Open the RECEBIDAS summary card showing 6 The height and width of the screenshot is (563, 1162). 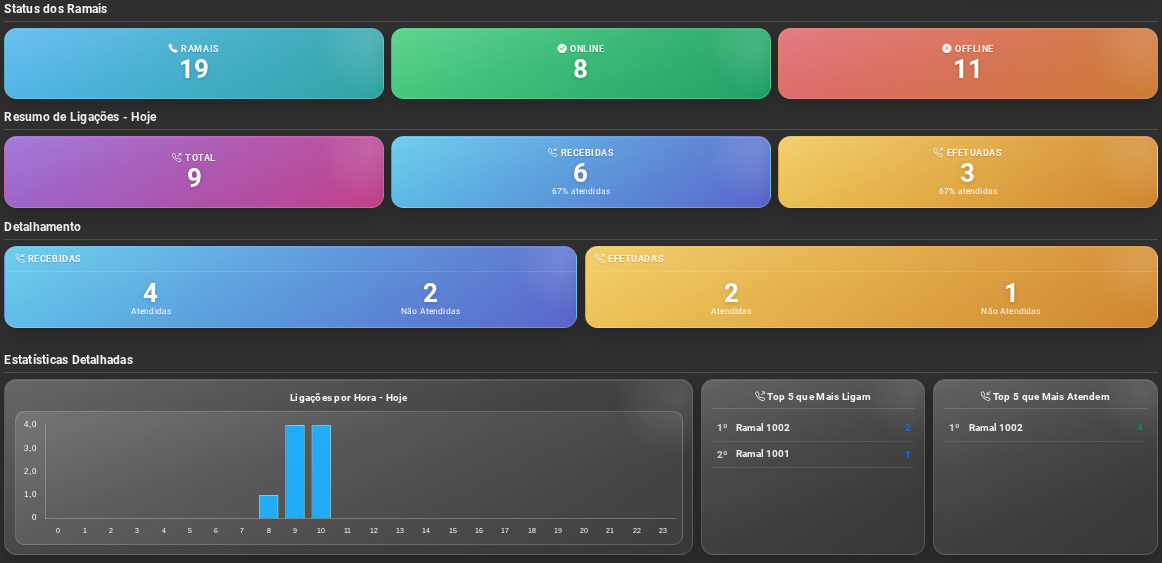pos(581,172)
